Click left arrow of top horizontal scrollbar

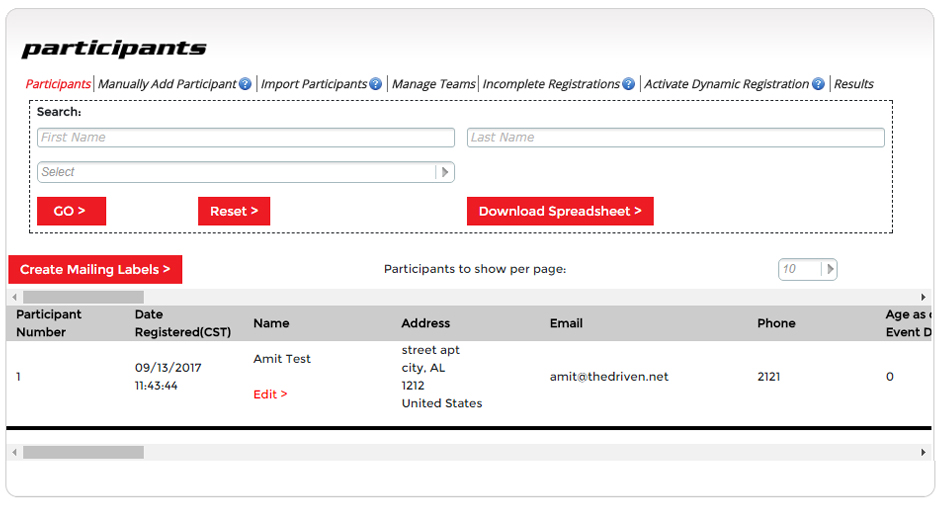coord(14,297)
